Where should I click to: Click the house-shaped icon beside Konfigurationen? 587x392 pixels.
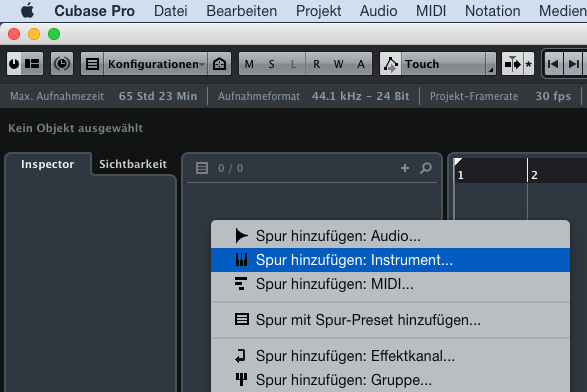(x=219, y=64)
